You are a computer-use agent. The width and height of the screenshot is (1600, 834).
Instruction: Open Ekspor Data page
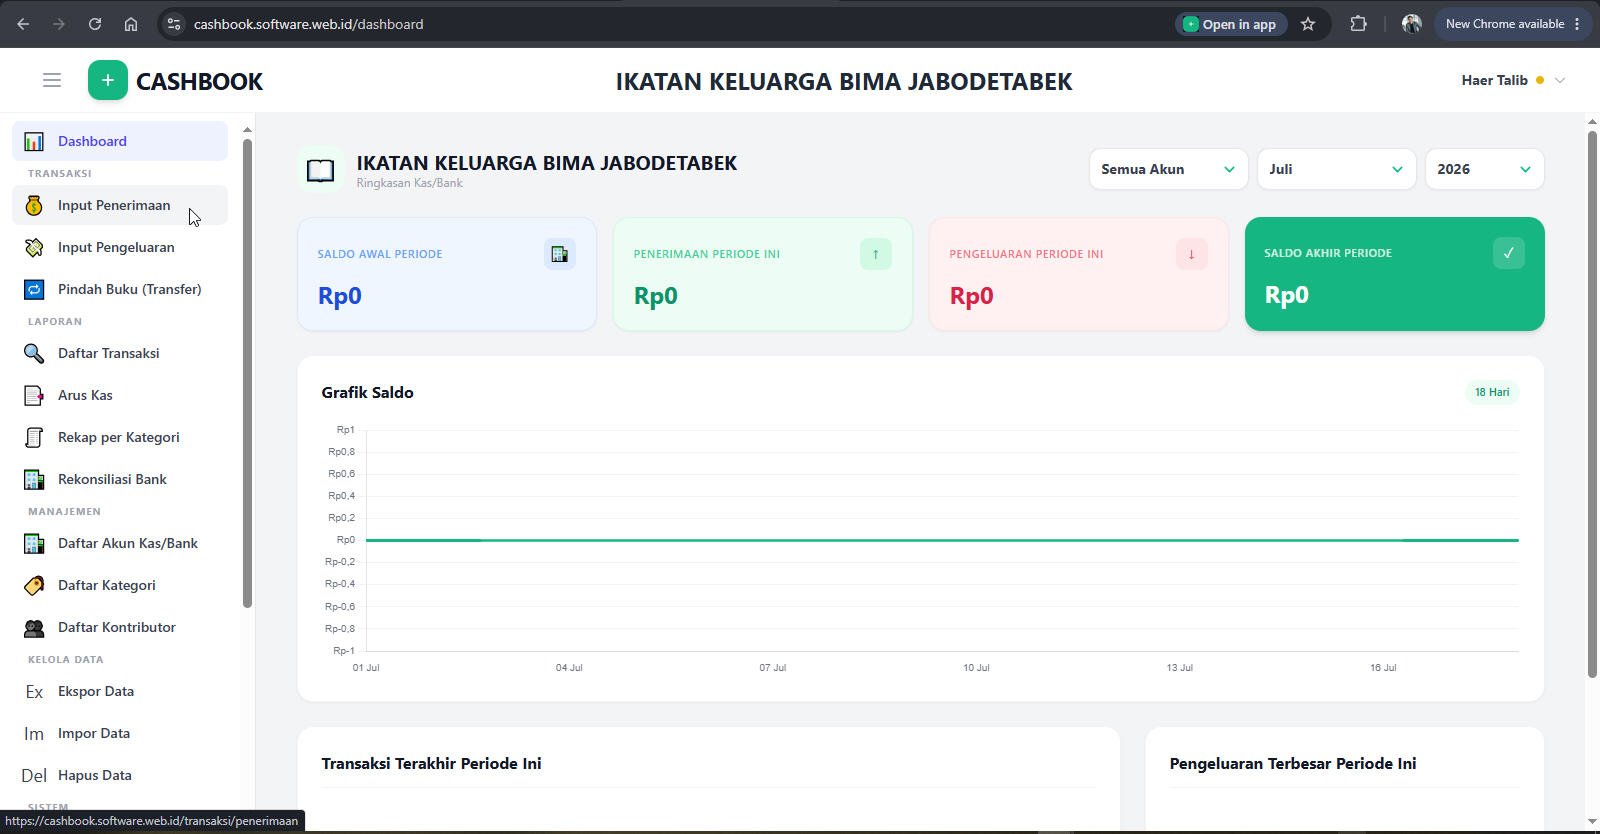pyautogui.click(x=120, y=691)
